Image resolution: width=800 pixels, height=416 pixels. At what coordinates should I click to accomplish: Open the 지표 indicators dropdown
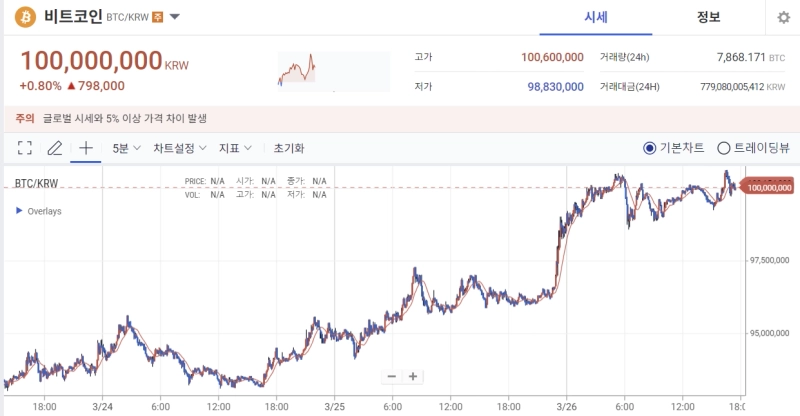235,148
